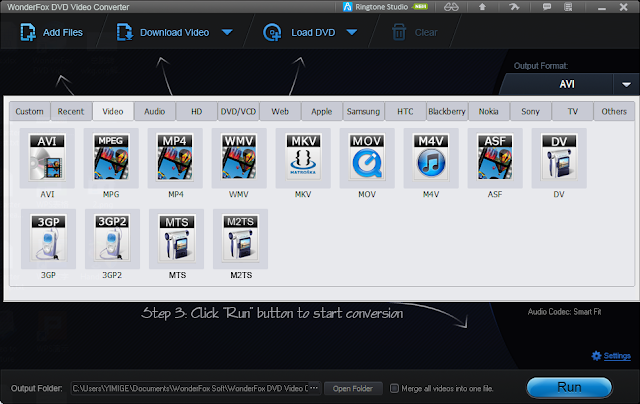Click the Add Files icon
640x404 pixels.
pos(28,32)
